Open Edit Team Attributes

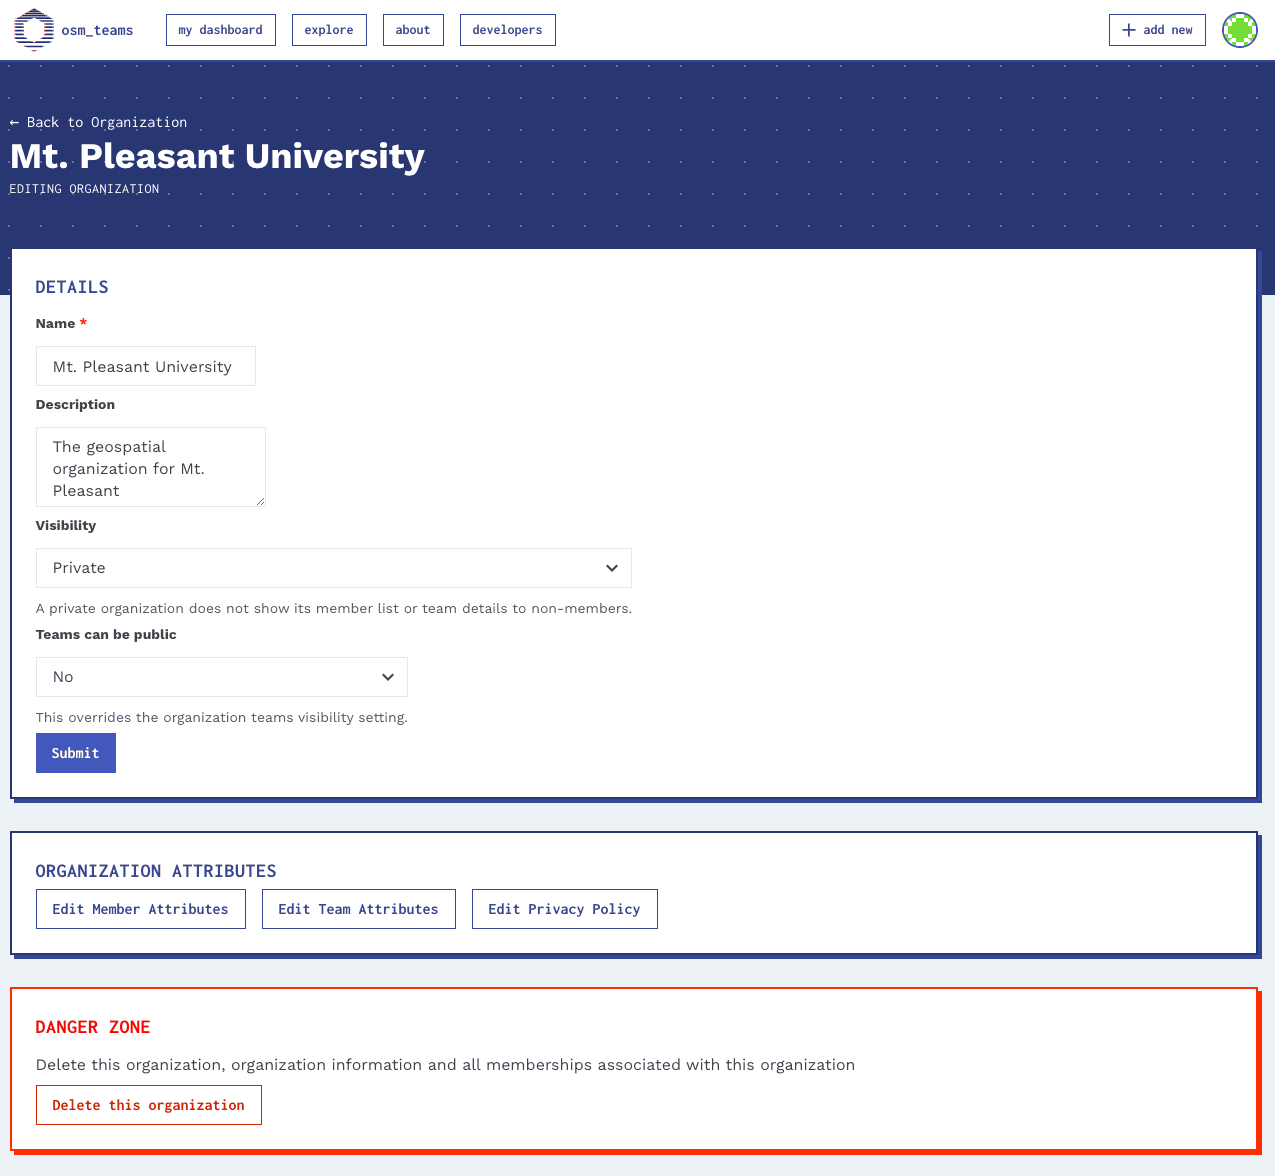coord(358,909)
